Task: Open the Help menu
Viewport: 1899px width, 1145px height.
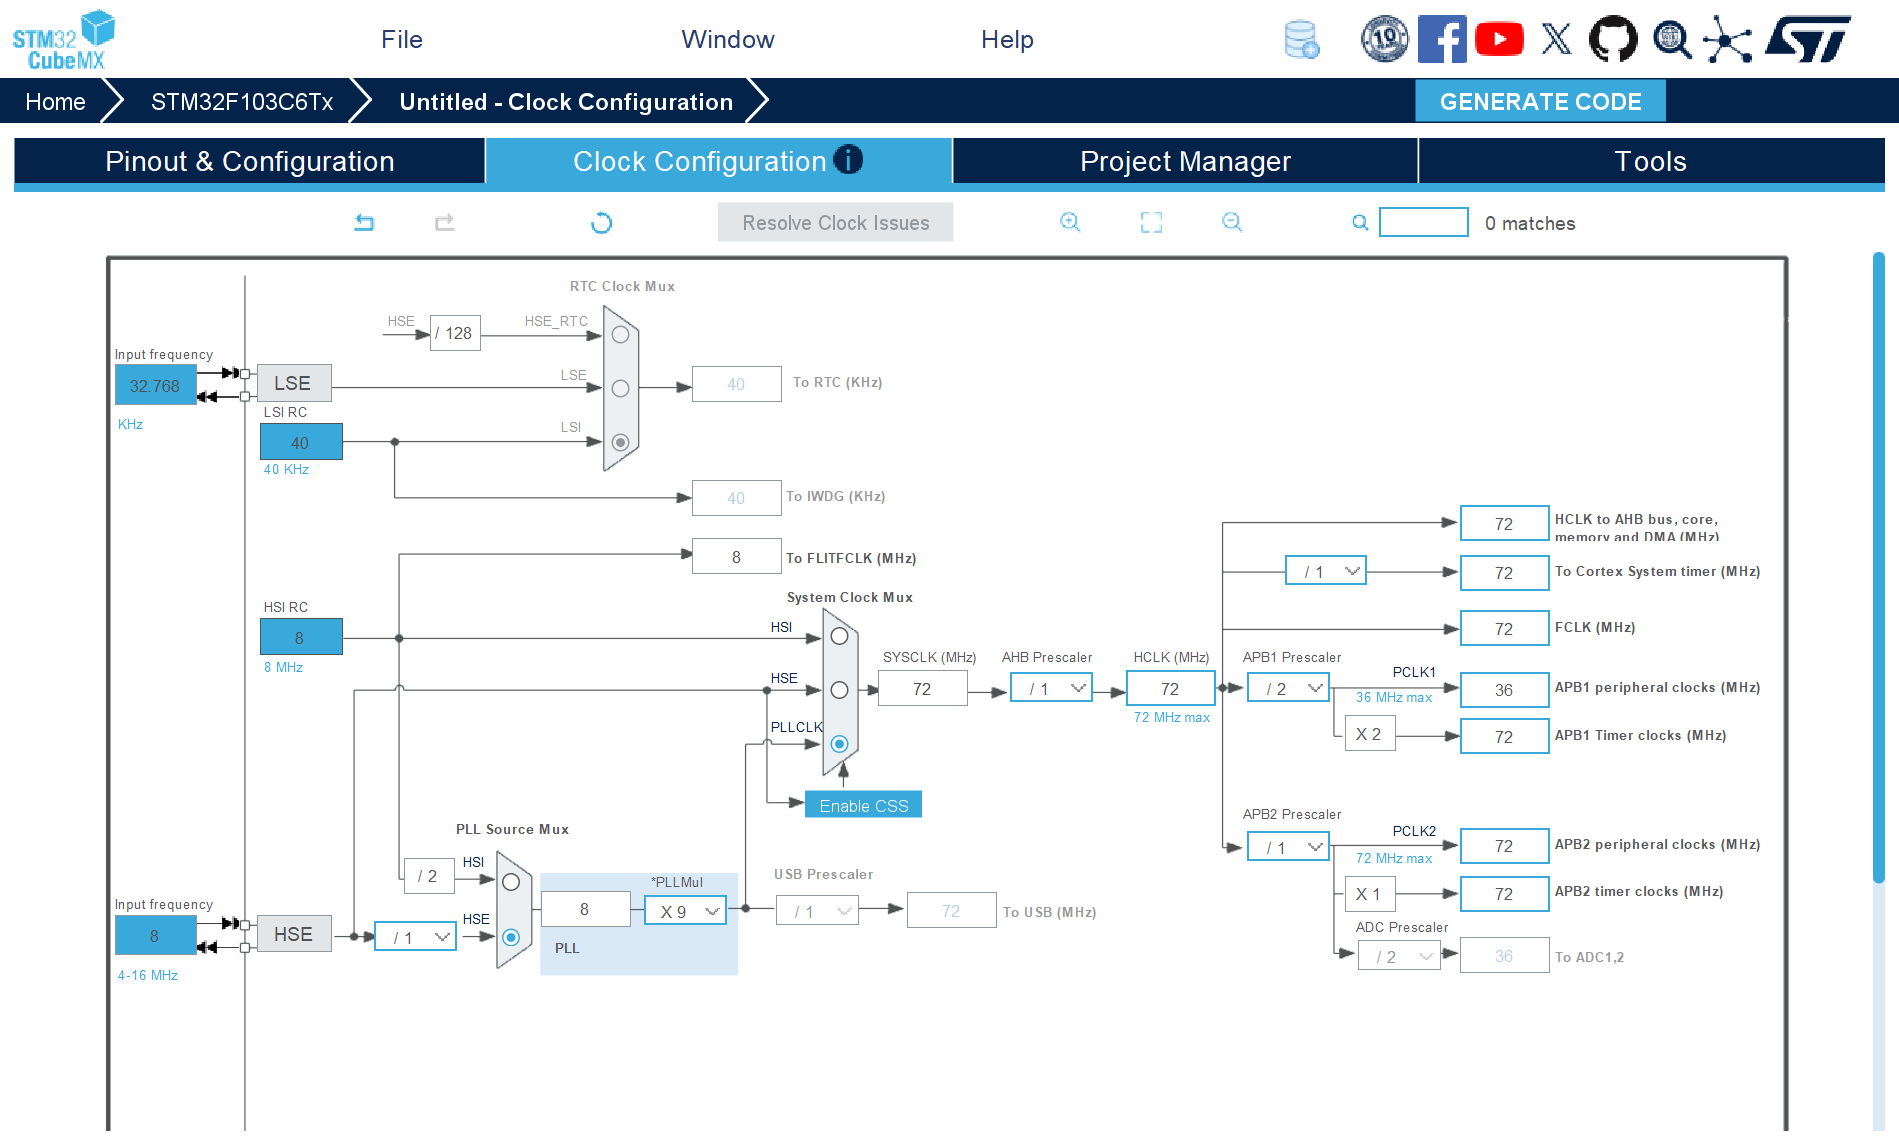Action: point(1007,39)
